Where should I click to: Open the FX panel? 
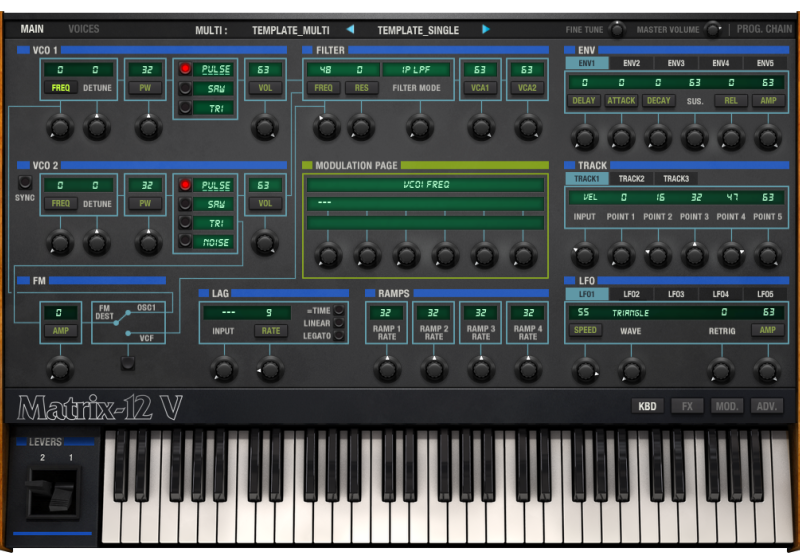(x=687, y=406)
